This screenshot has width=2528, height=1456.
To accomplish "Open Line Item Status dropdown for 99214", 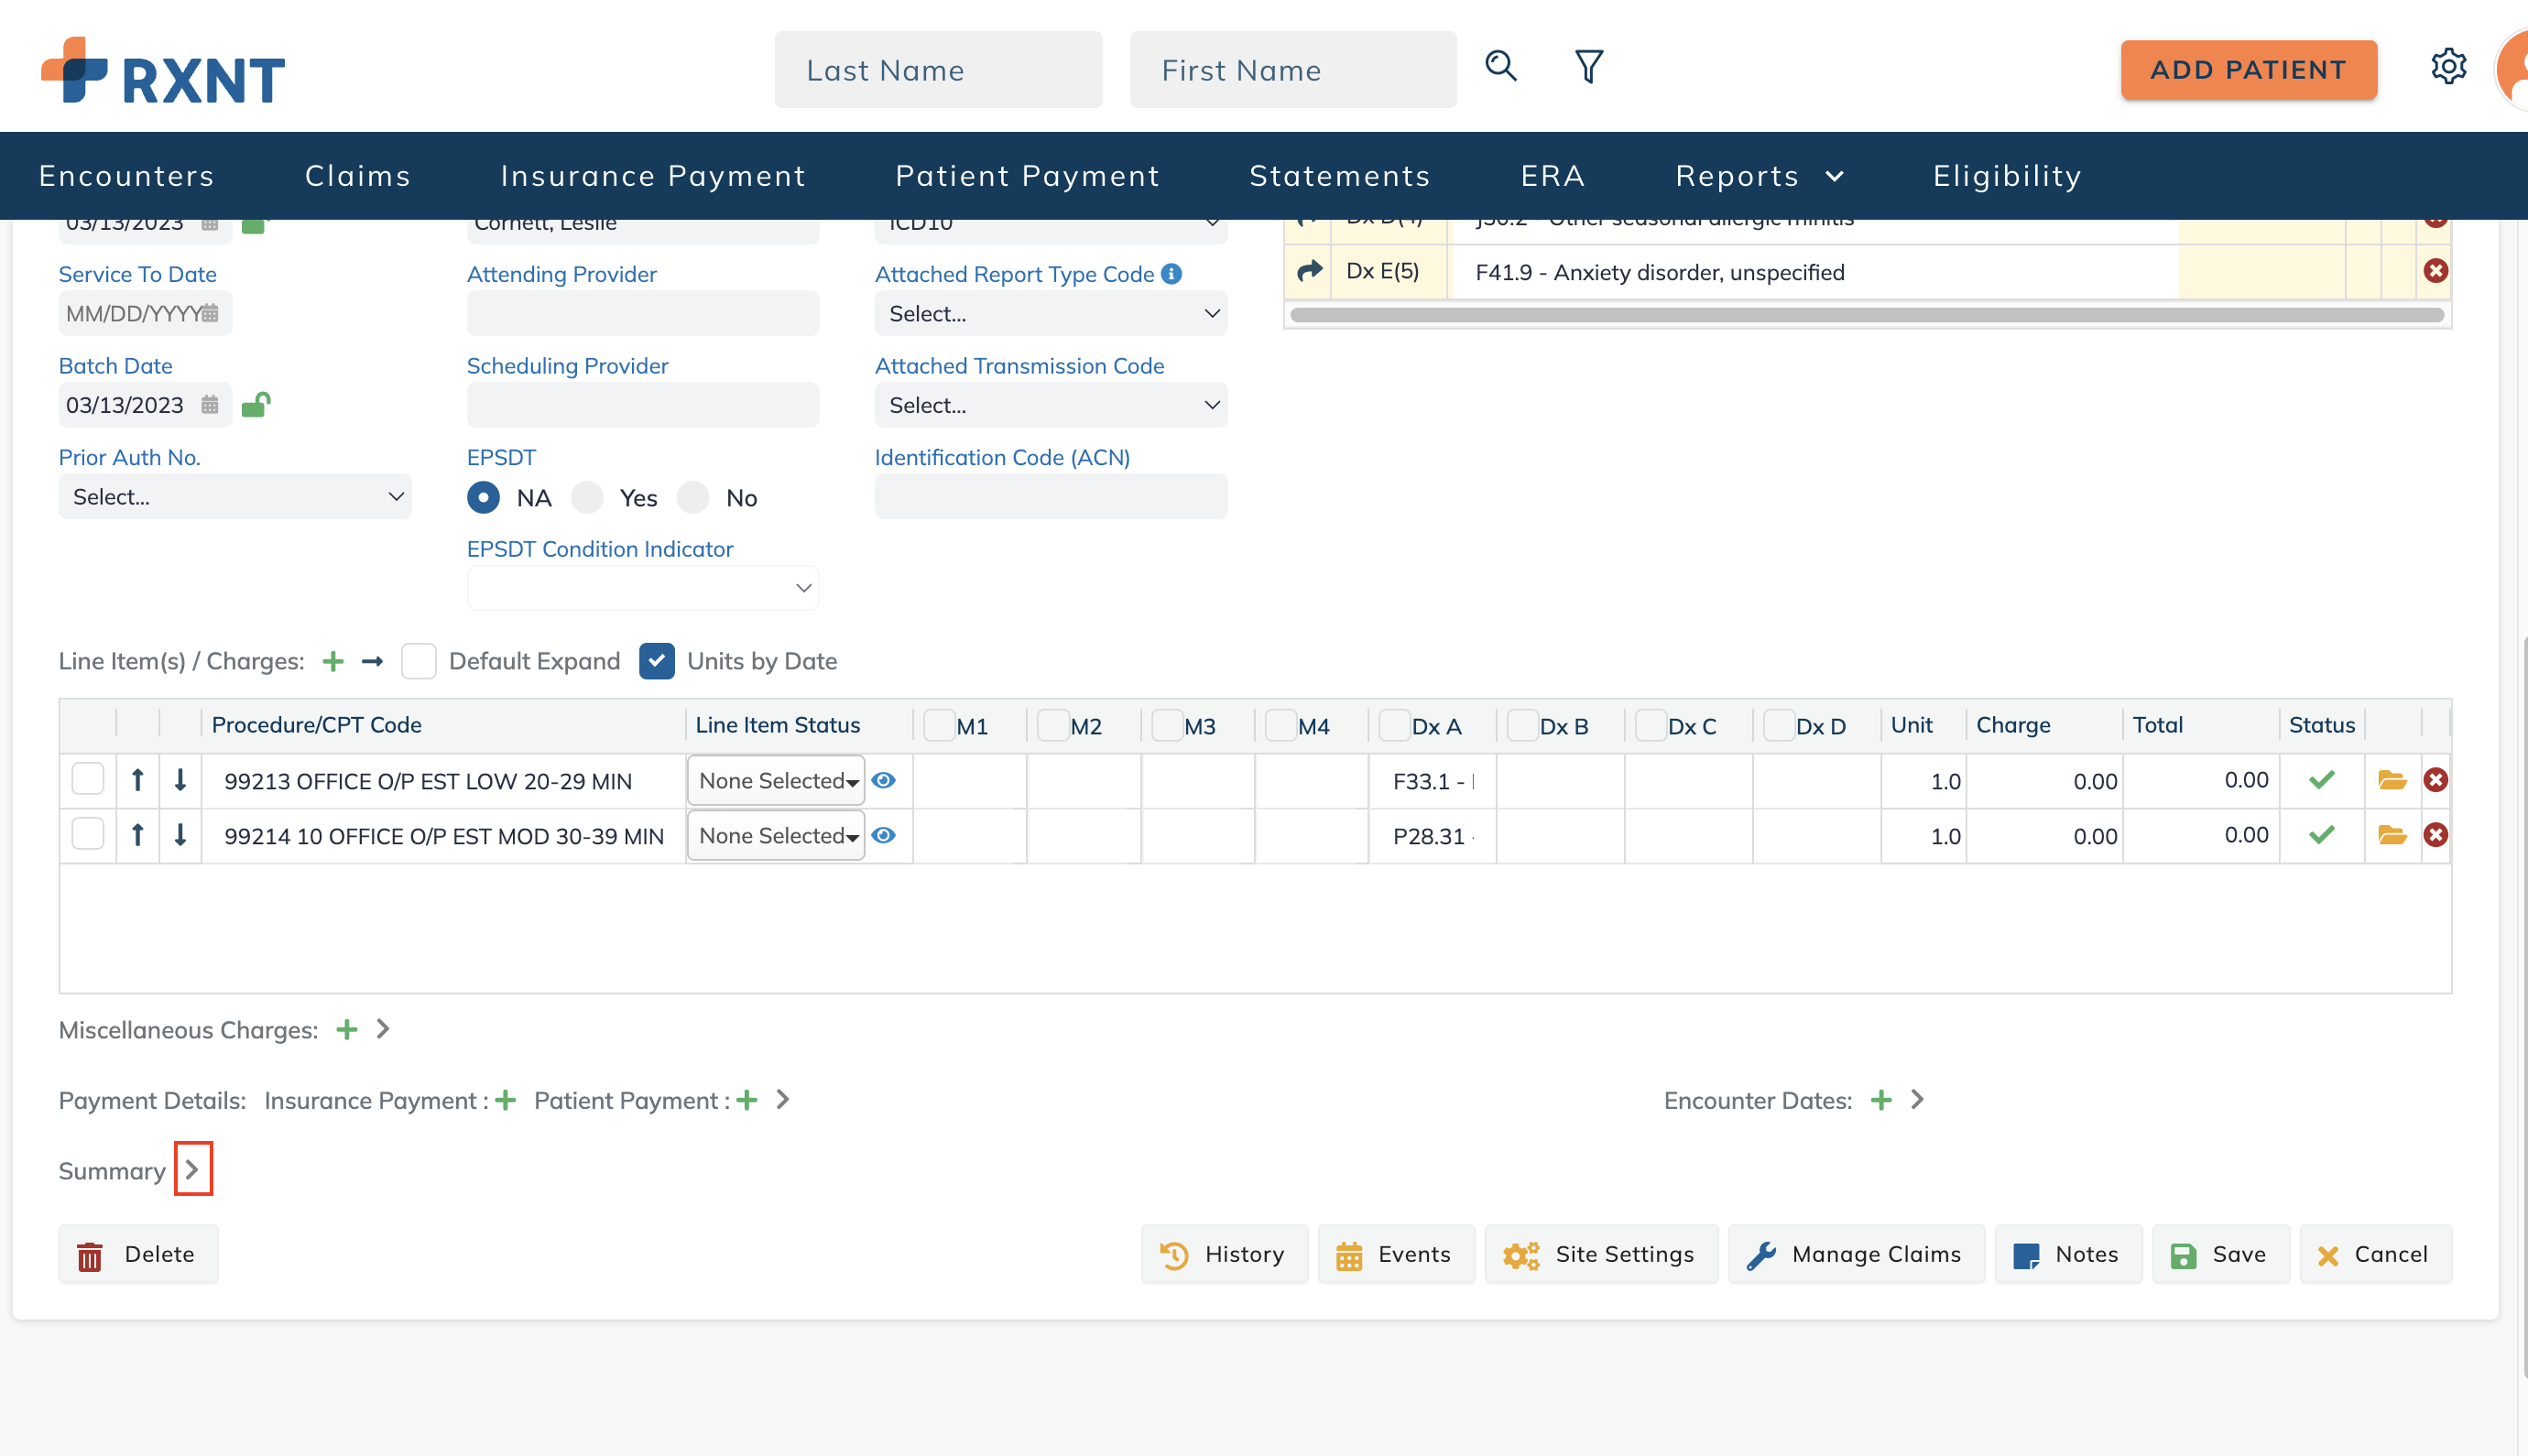I will (x=776, y=836).
